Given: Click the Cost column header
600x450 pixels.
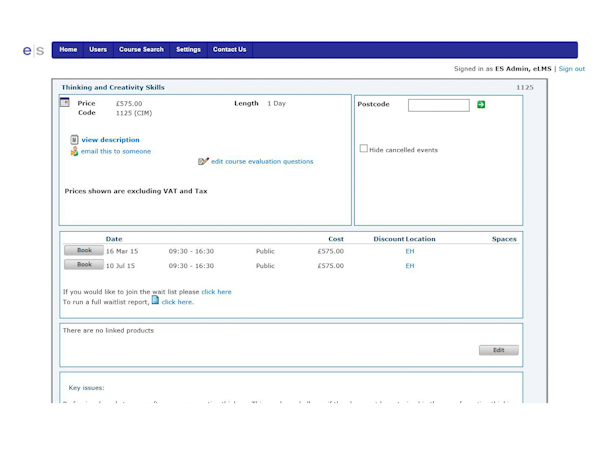Looking at the screenshot, I should pyautogui.click(x=336, y=239).
